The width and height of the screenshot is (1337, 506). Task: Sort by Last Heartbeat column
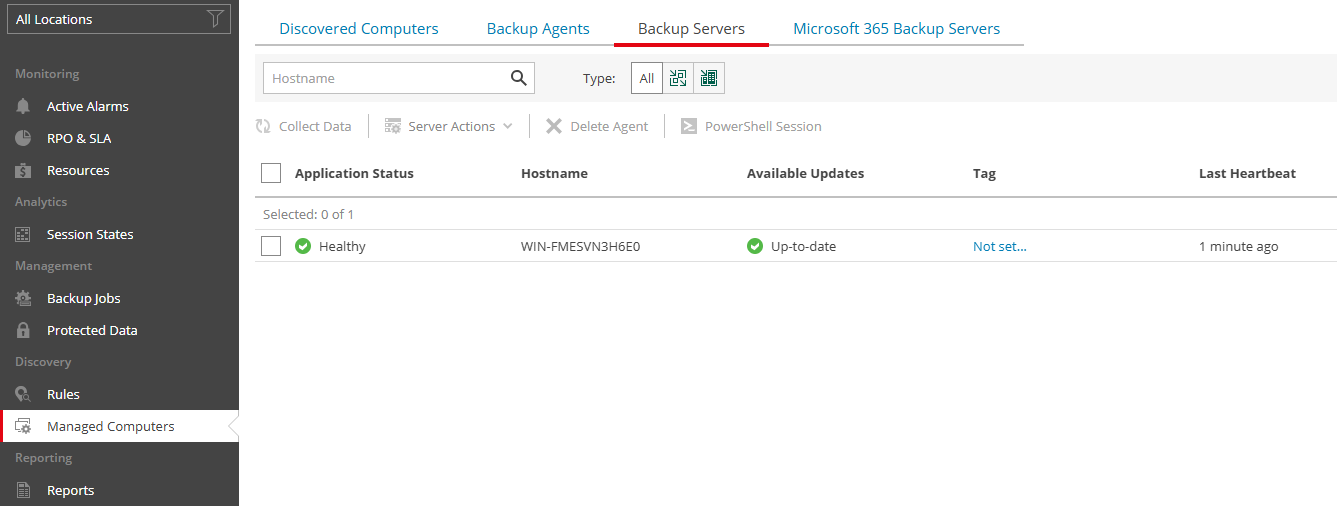click(1247, 173)
